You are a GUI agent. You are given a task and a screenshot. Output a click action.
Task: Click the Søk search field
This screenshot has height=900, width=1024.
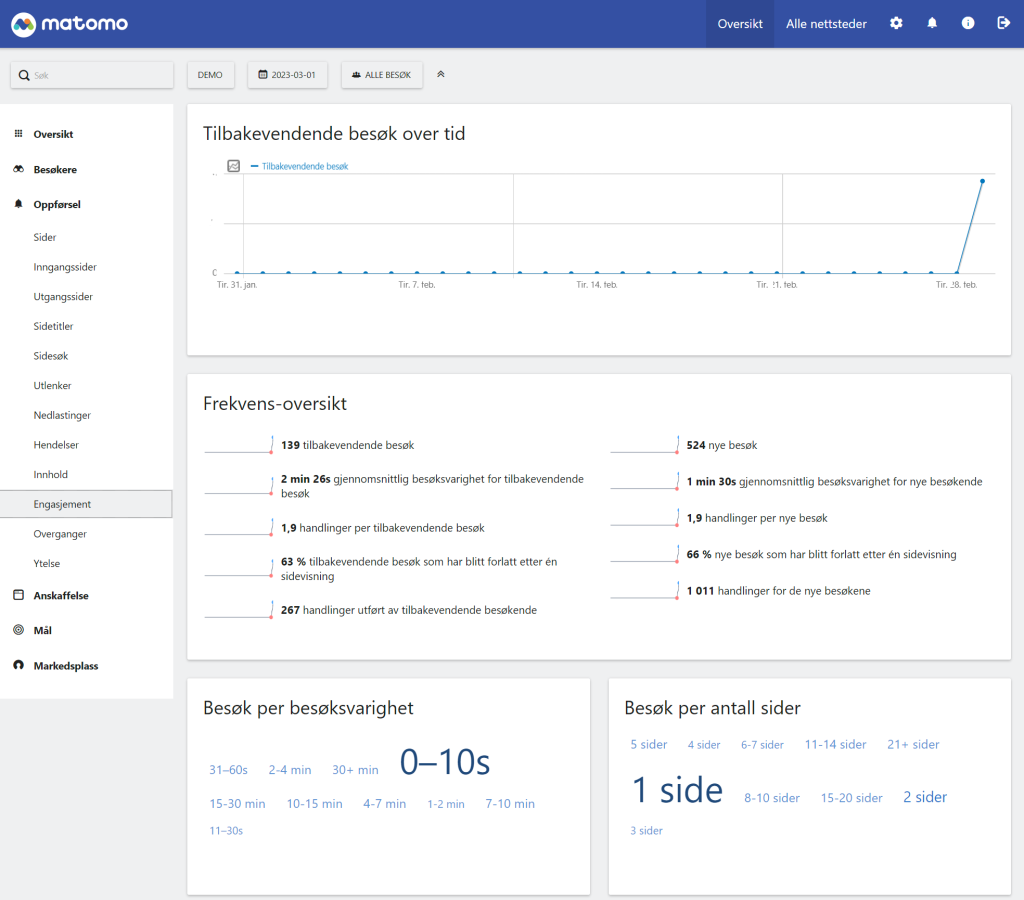[92, 75]
